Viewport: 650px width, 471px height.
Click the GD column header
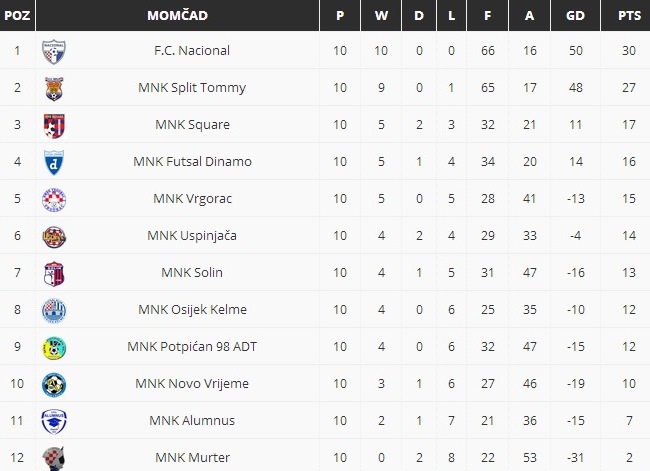[x=575, y=16]
